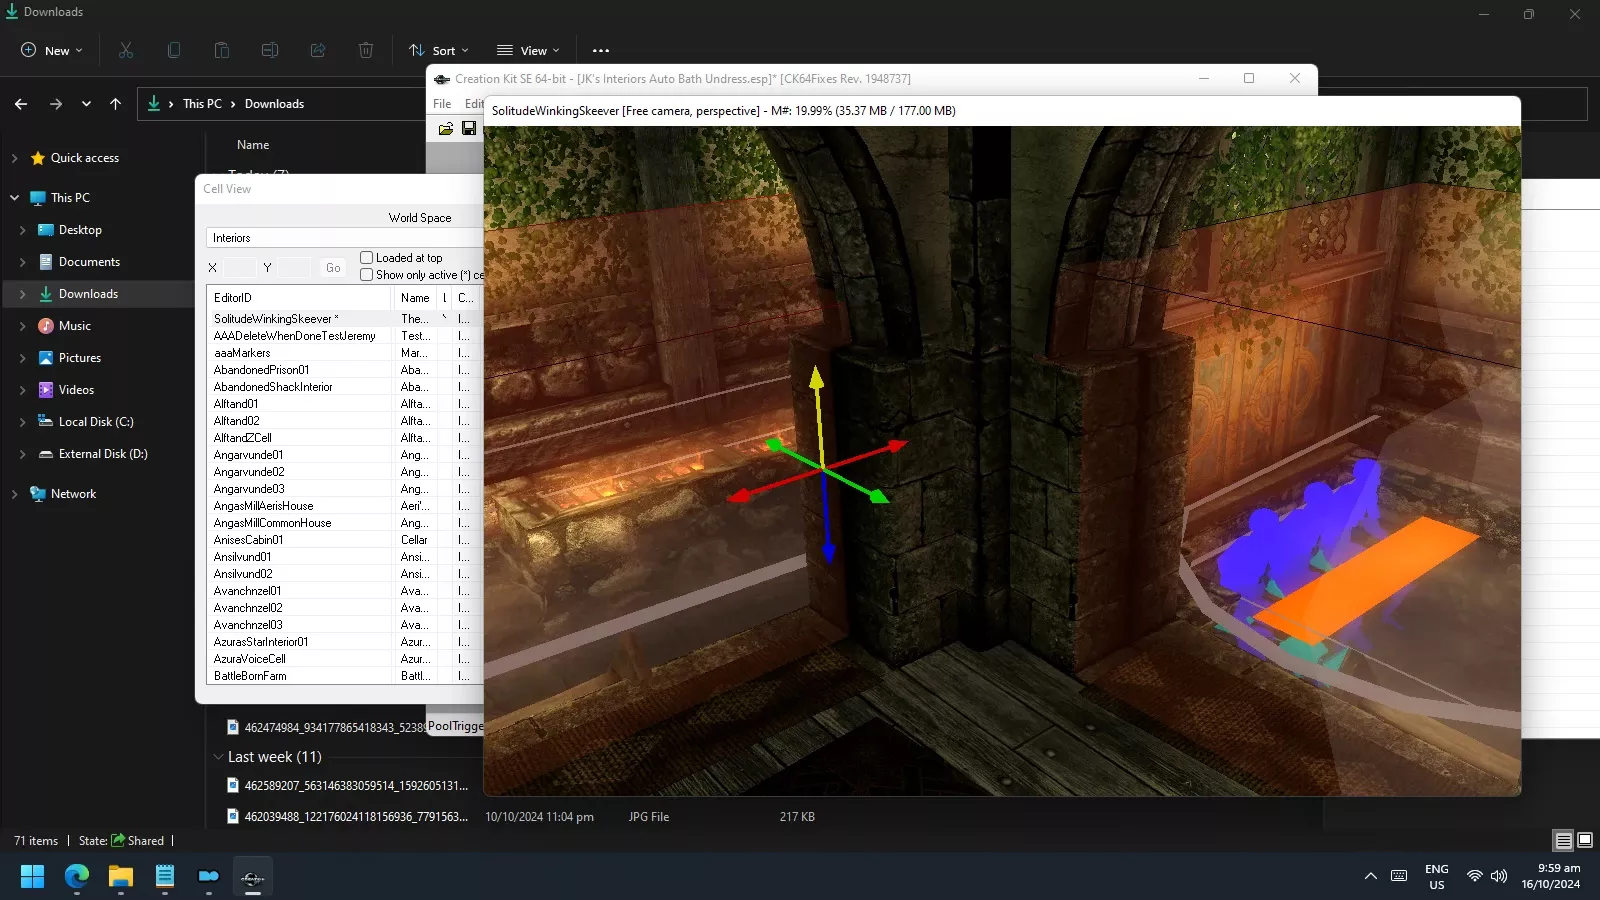Open the Sort dropdown menu
The image size is (1600, 900).
[439, 50]
